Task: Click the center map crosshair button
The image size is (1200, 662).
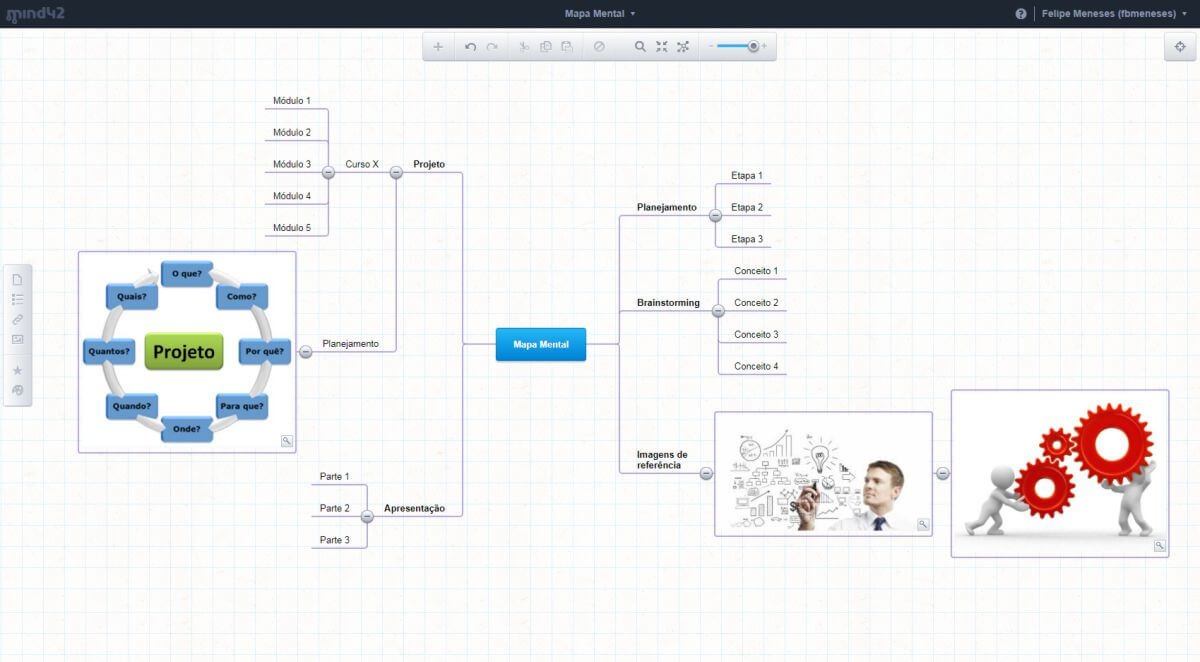Action: pos(1180,47)
